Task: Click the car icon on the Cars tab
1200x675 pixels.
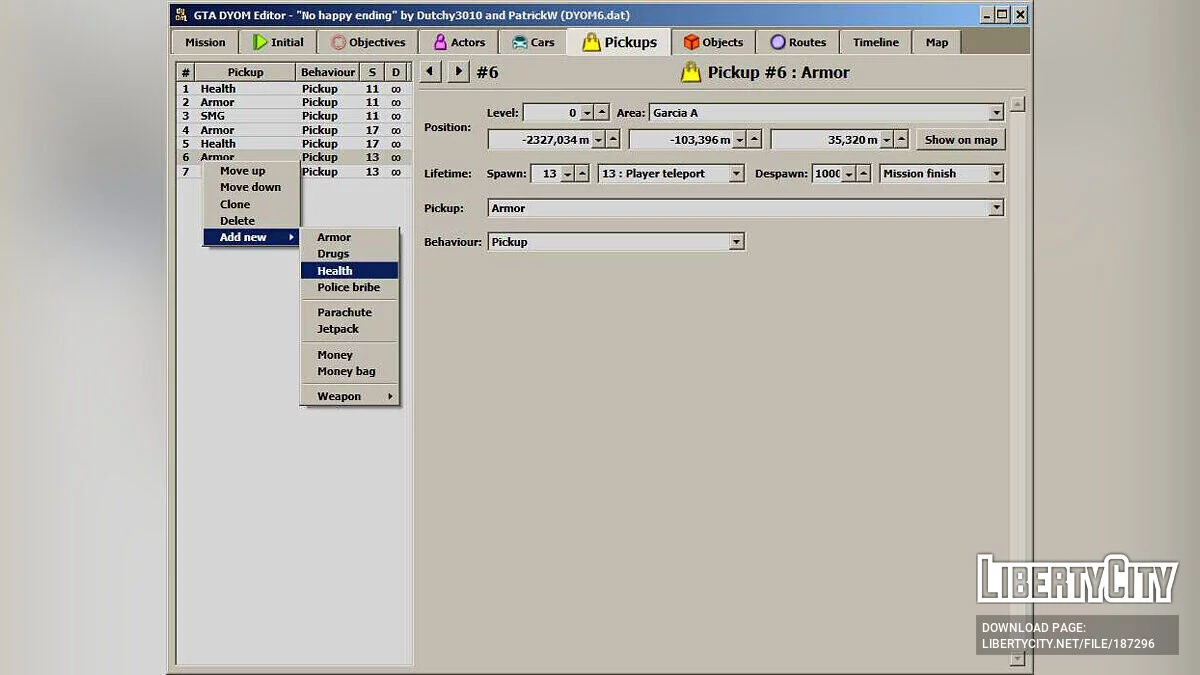Action: (519, 42)
